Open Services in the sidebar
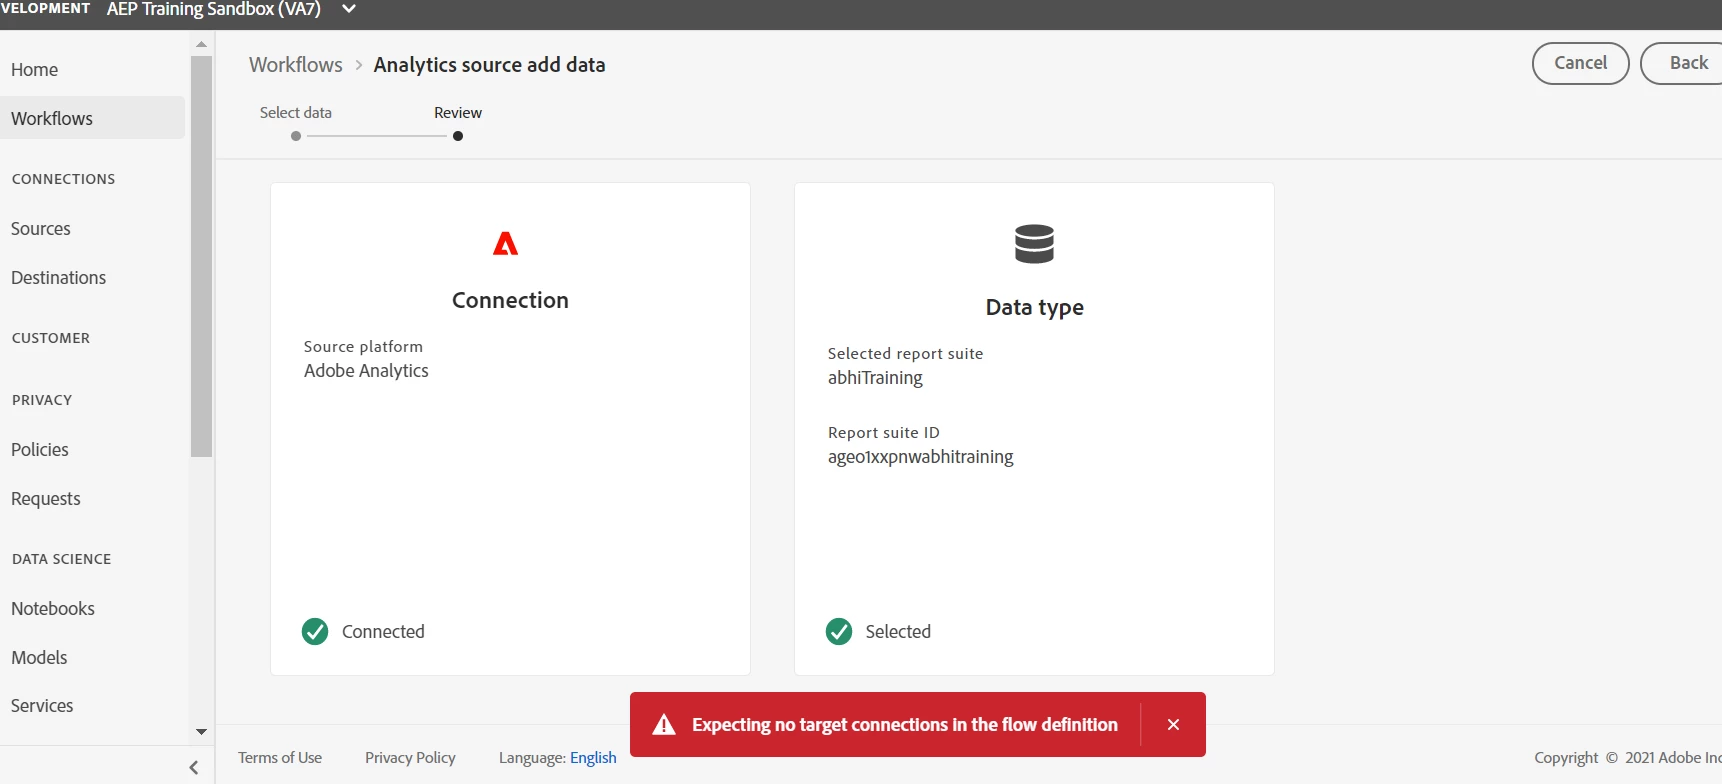 point(42,705)
